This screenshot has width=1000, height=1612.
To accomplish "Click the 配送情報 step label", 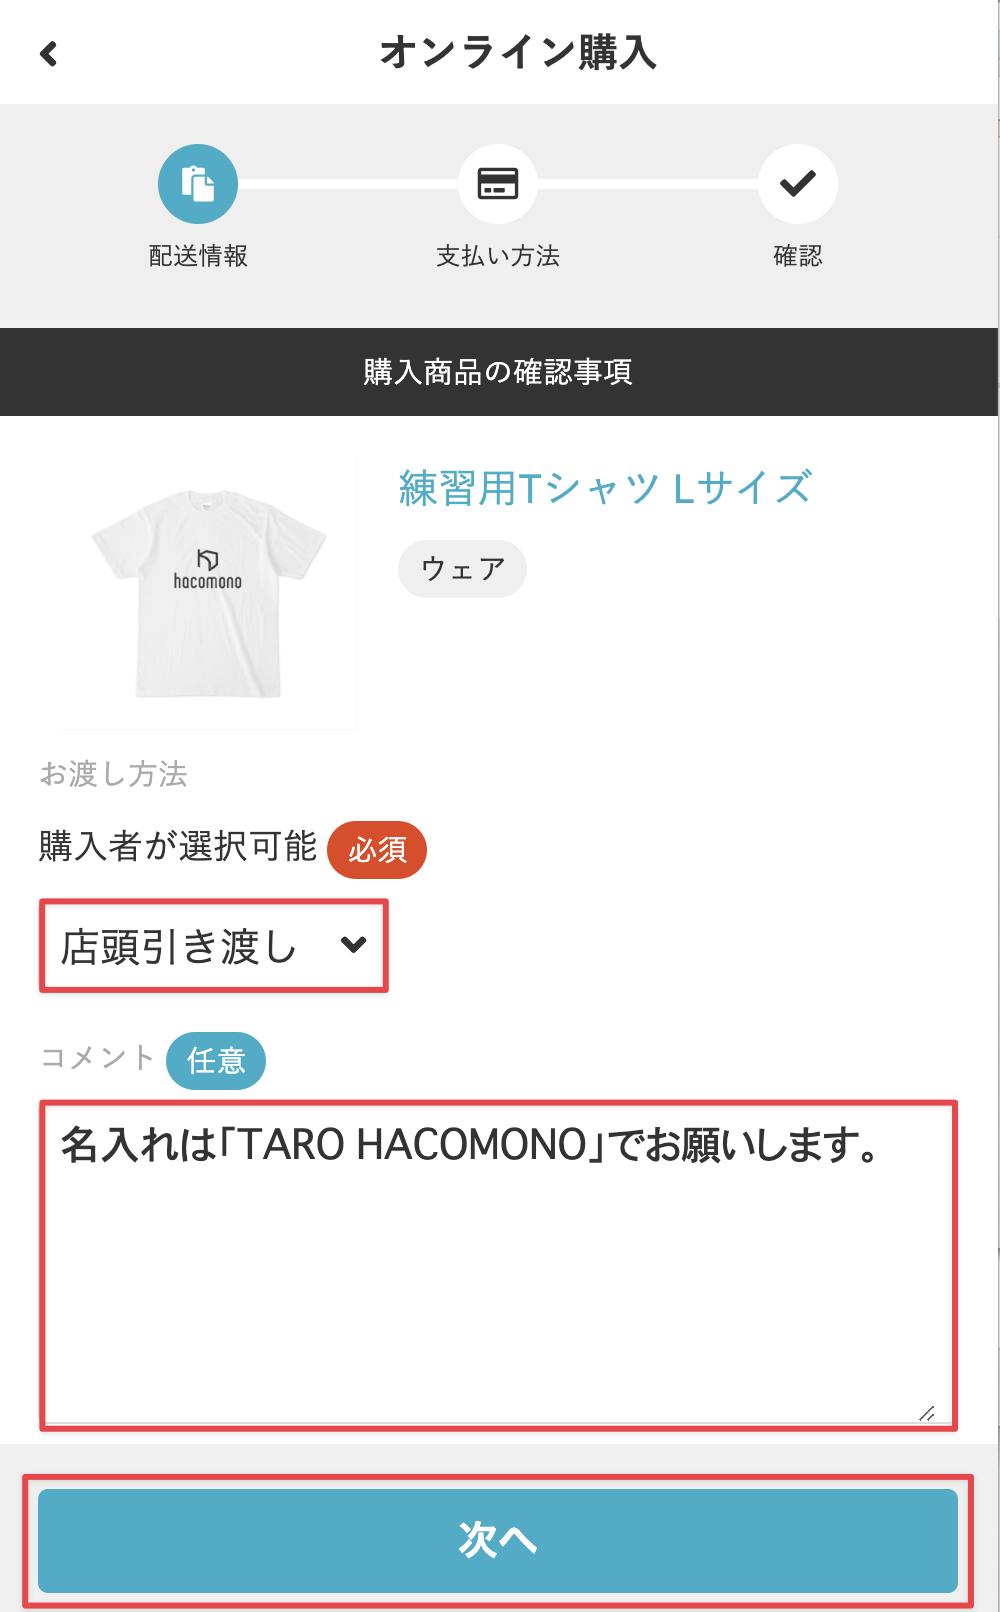I will (x=198, y=256).
